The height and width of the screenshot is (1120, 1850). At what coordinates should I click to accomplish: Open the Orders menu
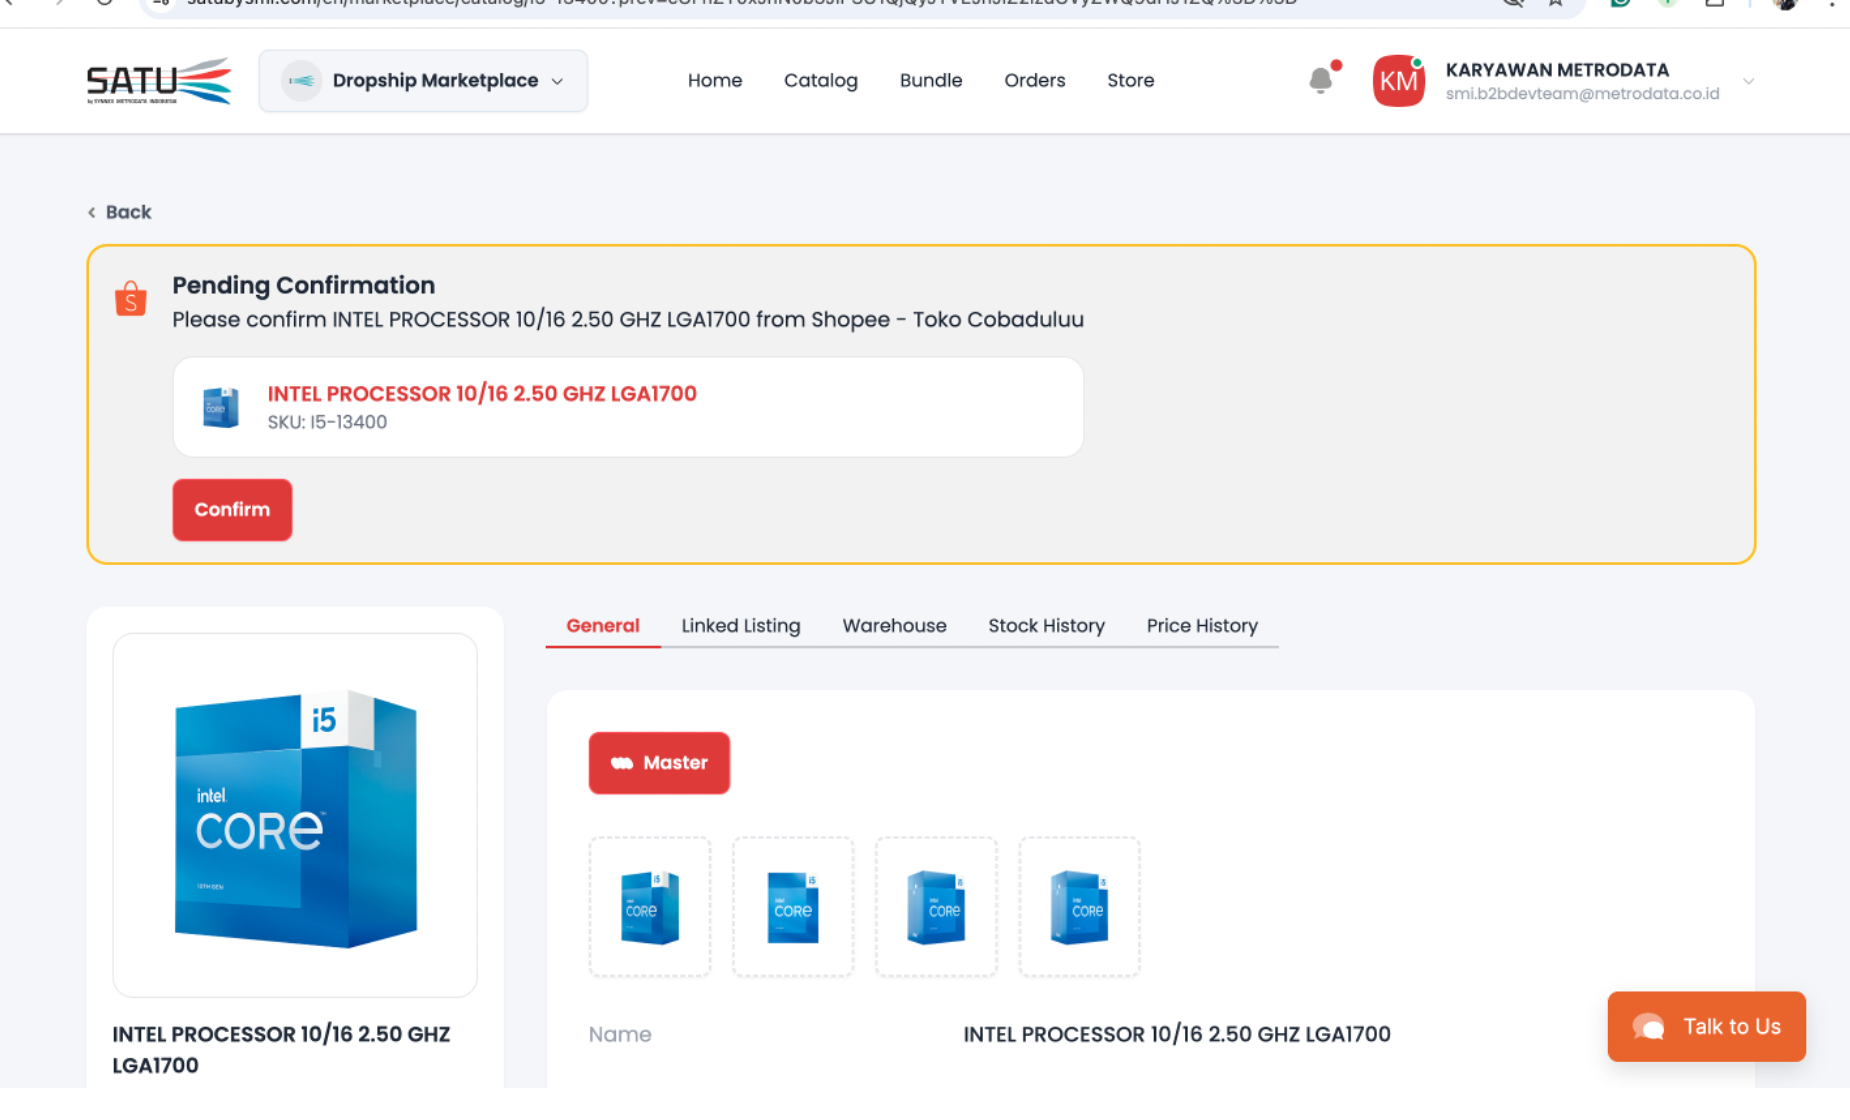[x=1034, y=81]
